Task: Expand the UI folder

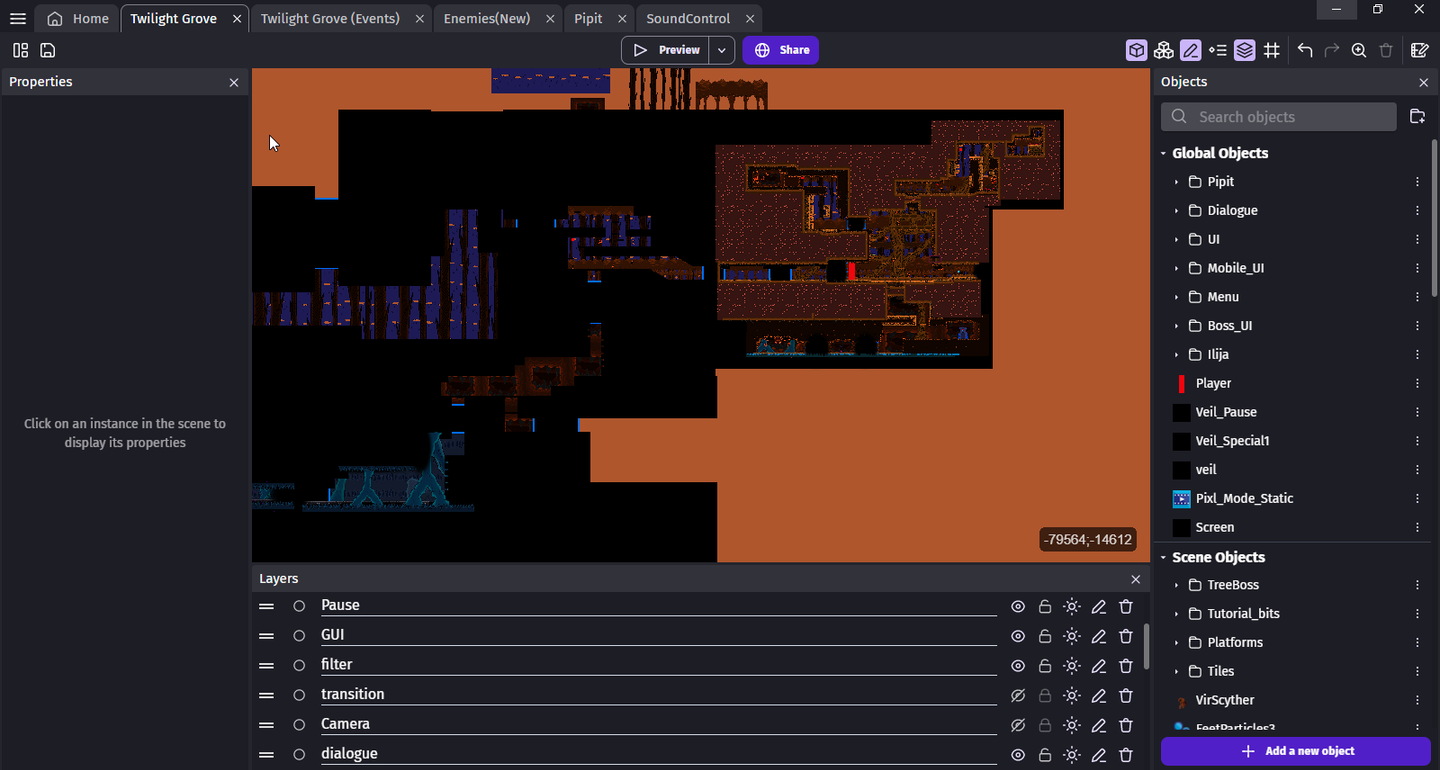Action: tap(1177, 240)
